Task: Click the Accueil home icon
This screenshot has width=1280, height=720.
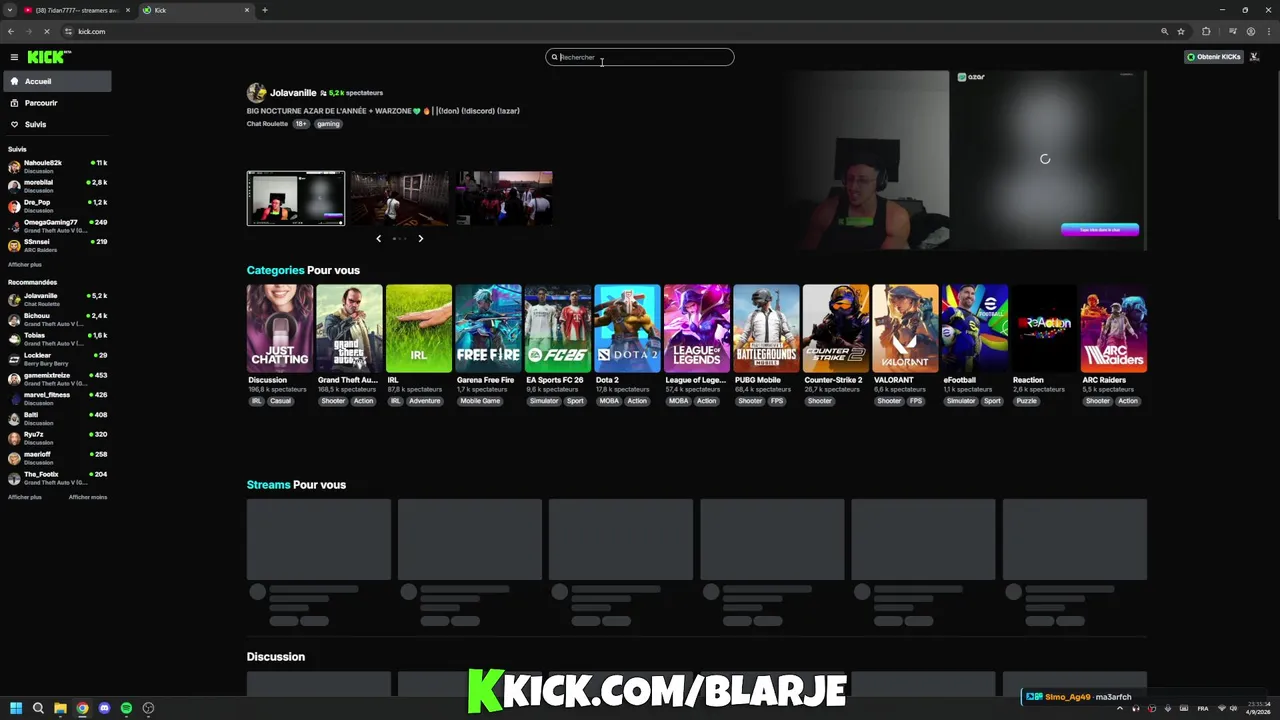Action: 14,81
